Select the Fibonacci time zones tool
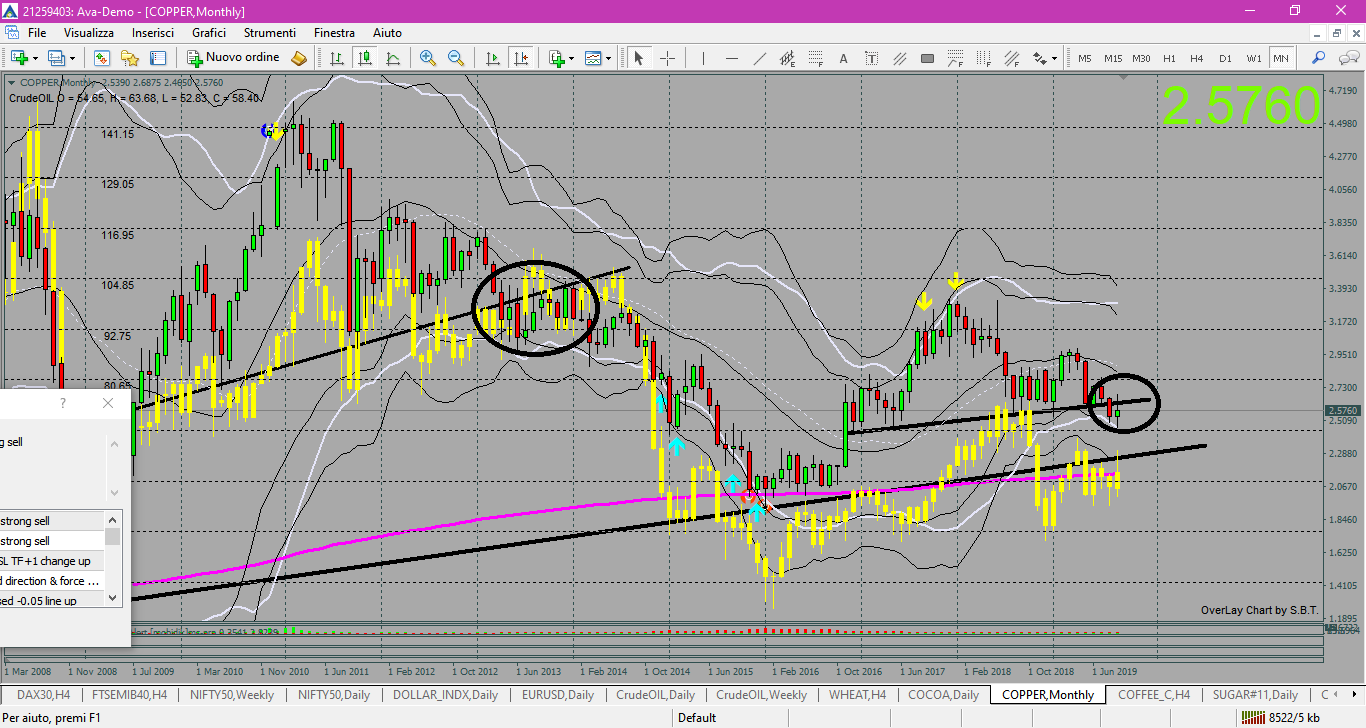This screenshot has height=728, width=1366. (x=983, y=58)
